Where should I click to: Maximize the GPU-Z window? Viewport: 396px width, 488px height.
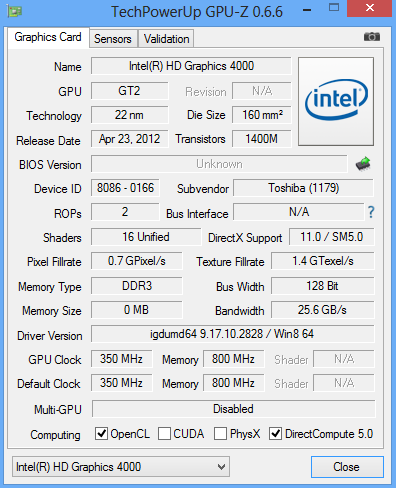tap(334, 8)
